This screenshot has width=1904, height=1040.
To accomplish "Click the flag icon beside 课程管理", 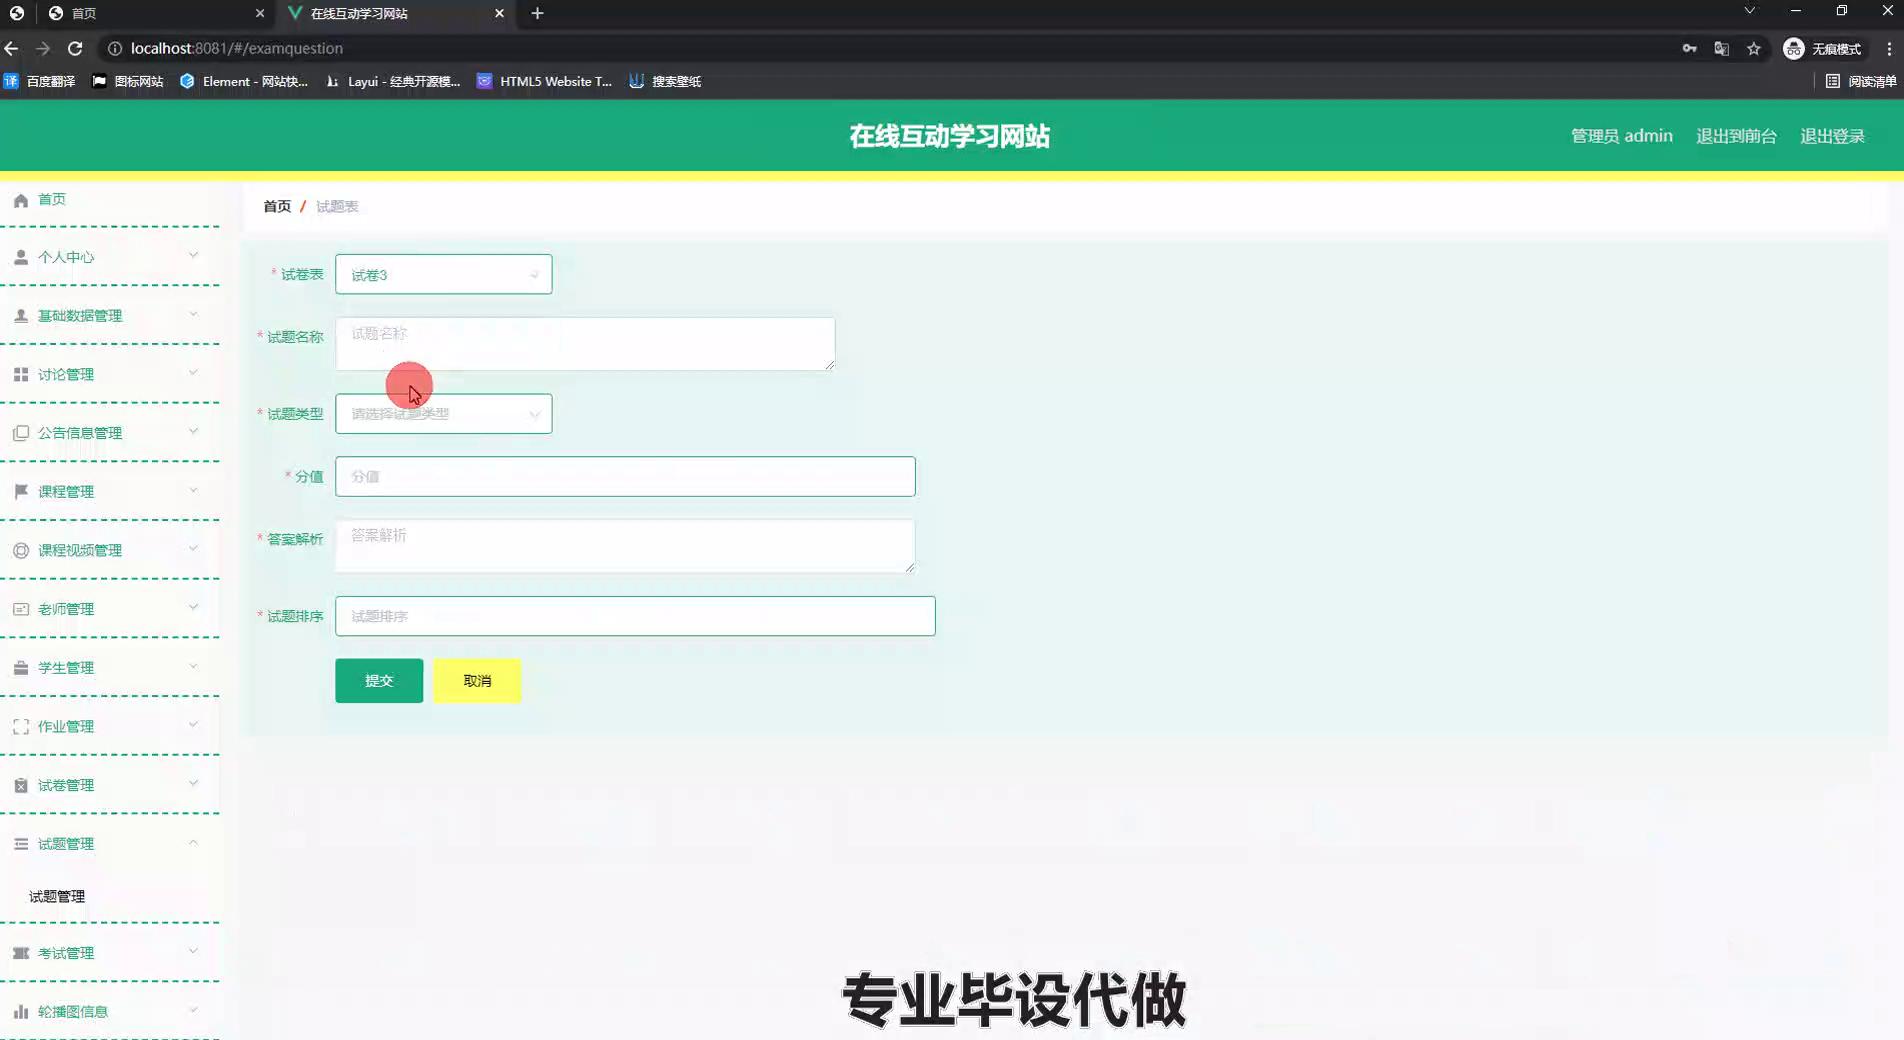I will coord(20,491).
